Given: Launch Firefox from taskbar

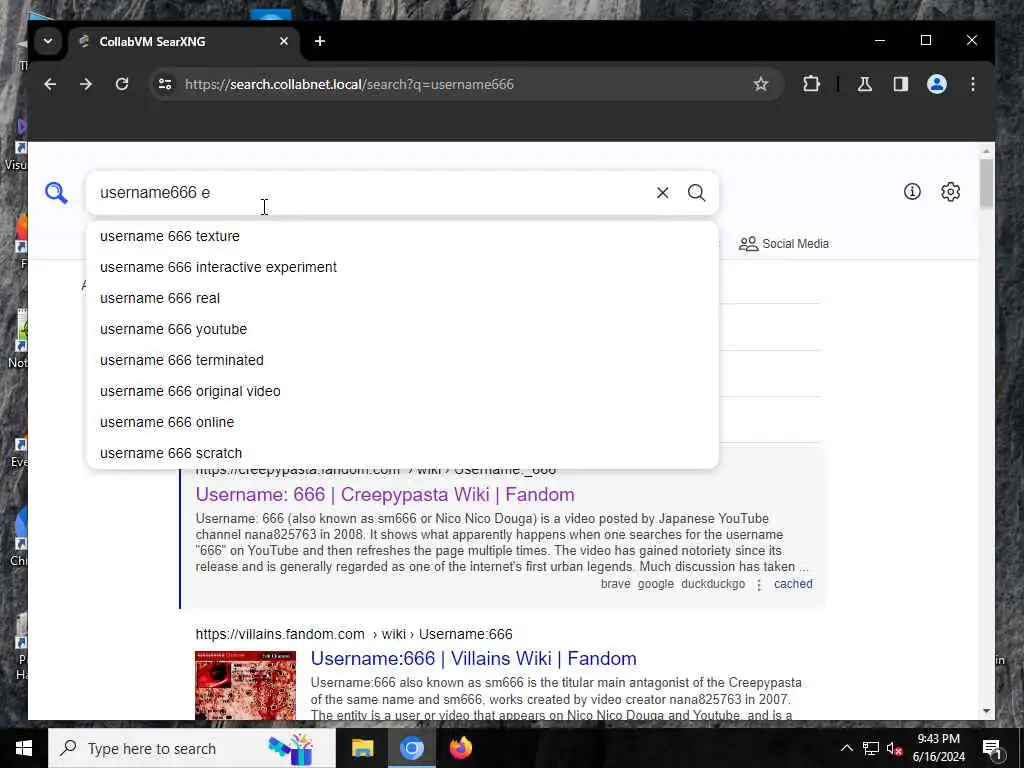Looking at the screenshot, I should [x=460, y=748].
